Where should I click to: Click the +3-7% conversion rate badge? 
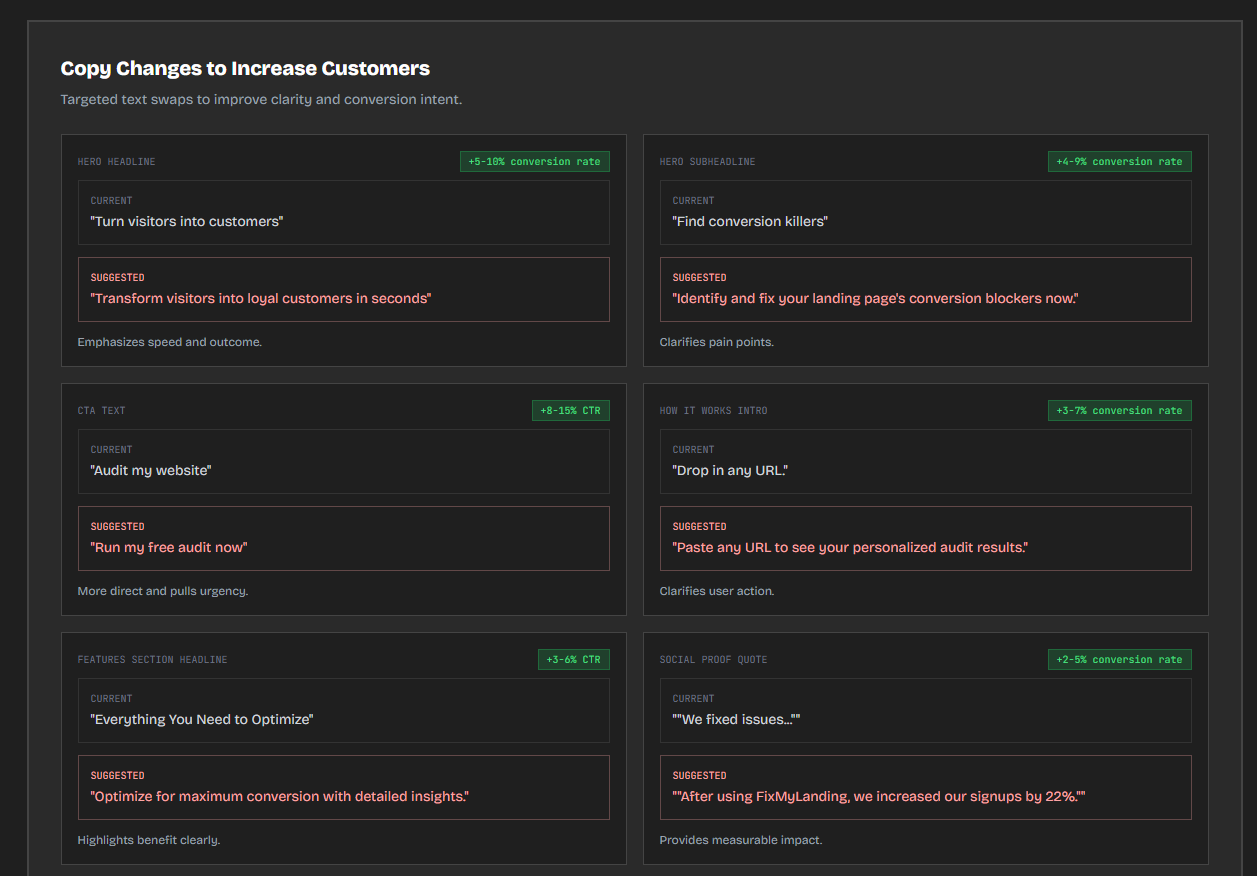point(1119,411)
